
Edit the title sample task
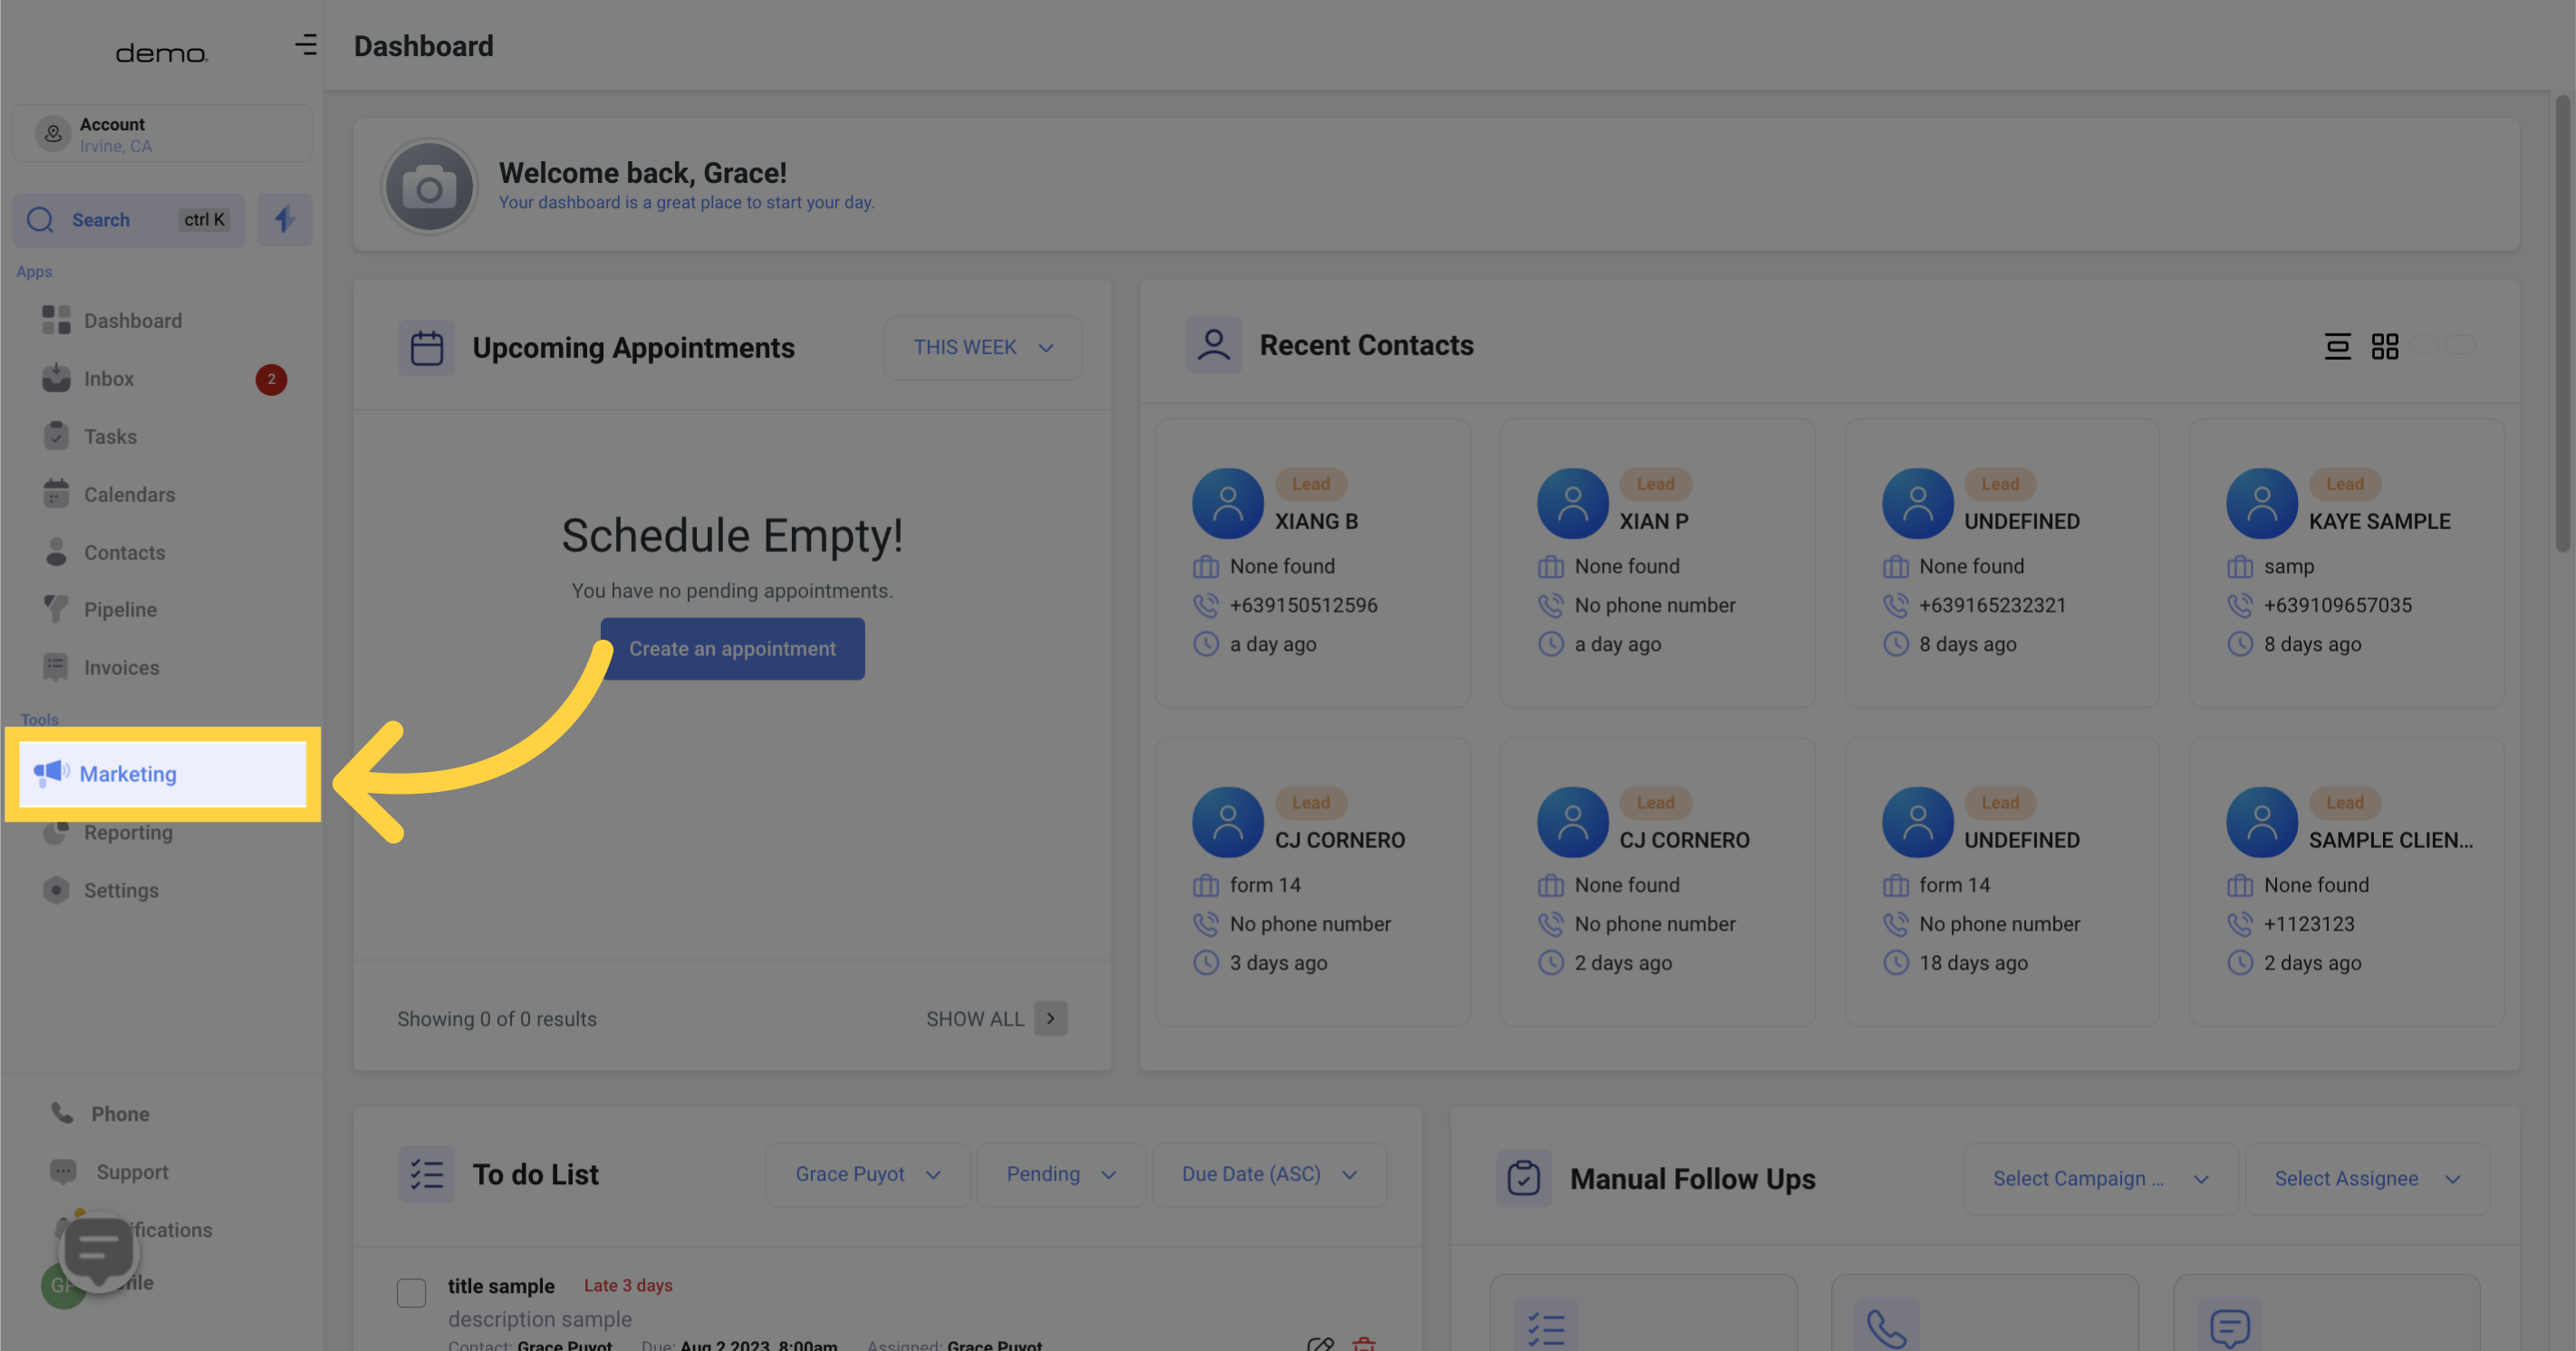(x=1320, y=1343)
